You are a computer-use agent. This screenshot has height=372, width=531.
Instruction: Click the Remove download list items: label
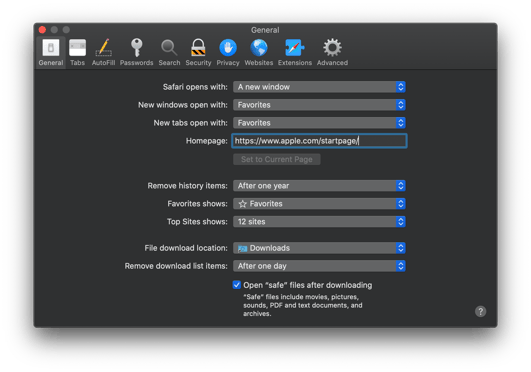[x=176, y=266]
